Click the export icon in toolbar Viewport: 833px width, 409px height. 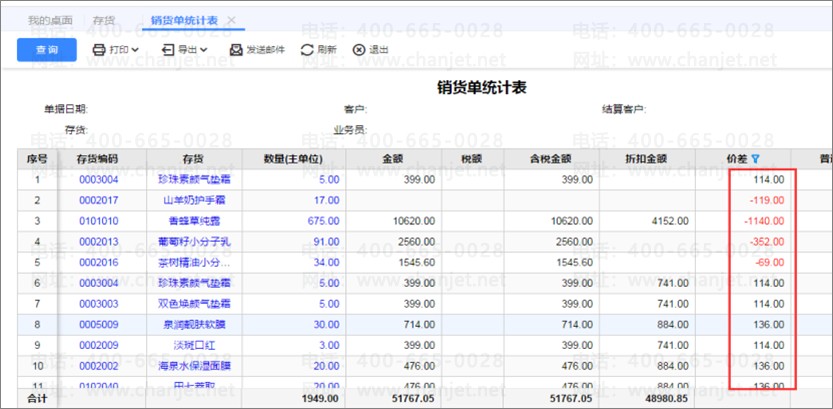click(168, 49)
